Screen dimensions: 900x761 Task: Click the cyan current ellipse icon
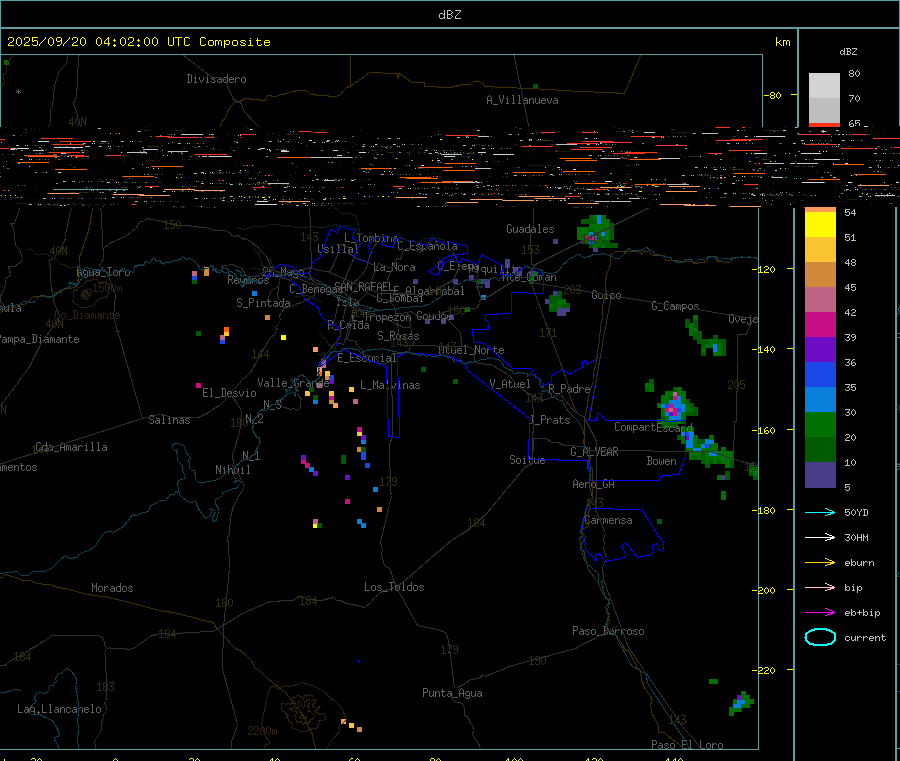click(x=820, y=637)
